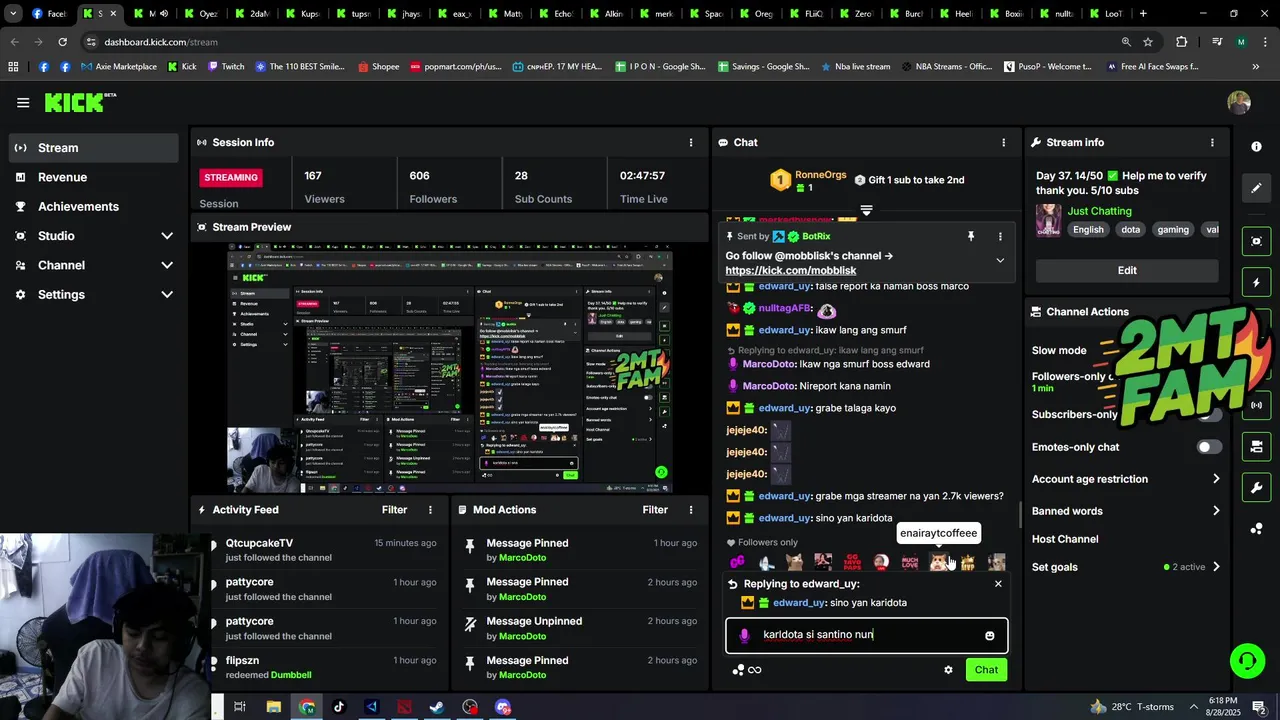Reload the browser page
This screenshot has width=1280, height=720.
coord(62,42)
